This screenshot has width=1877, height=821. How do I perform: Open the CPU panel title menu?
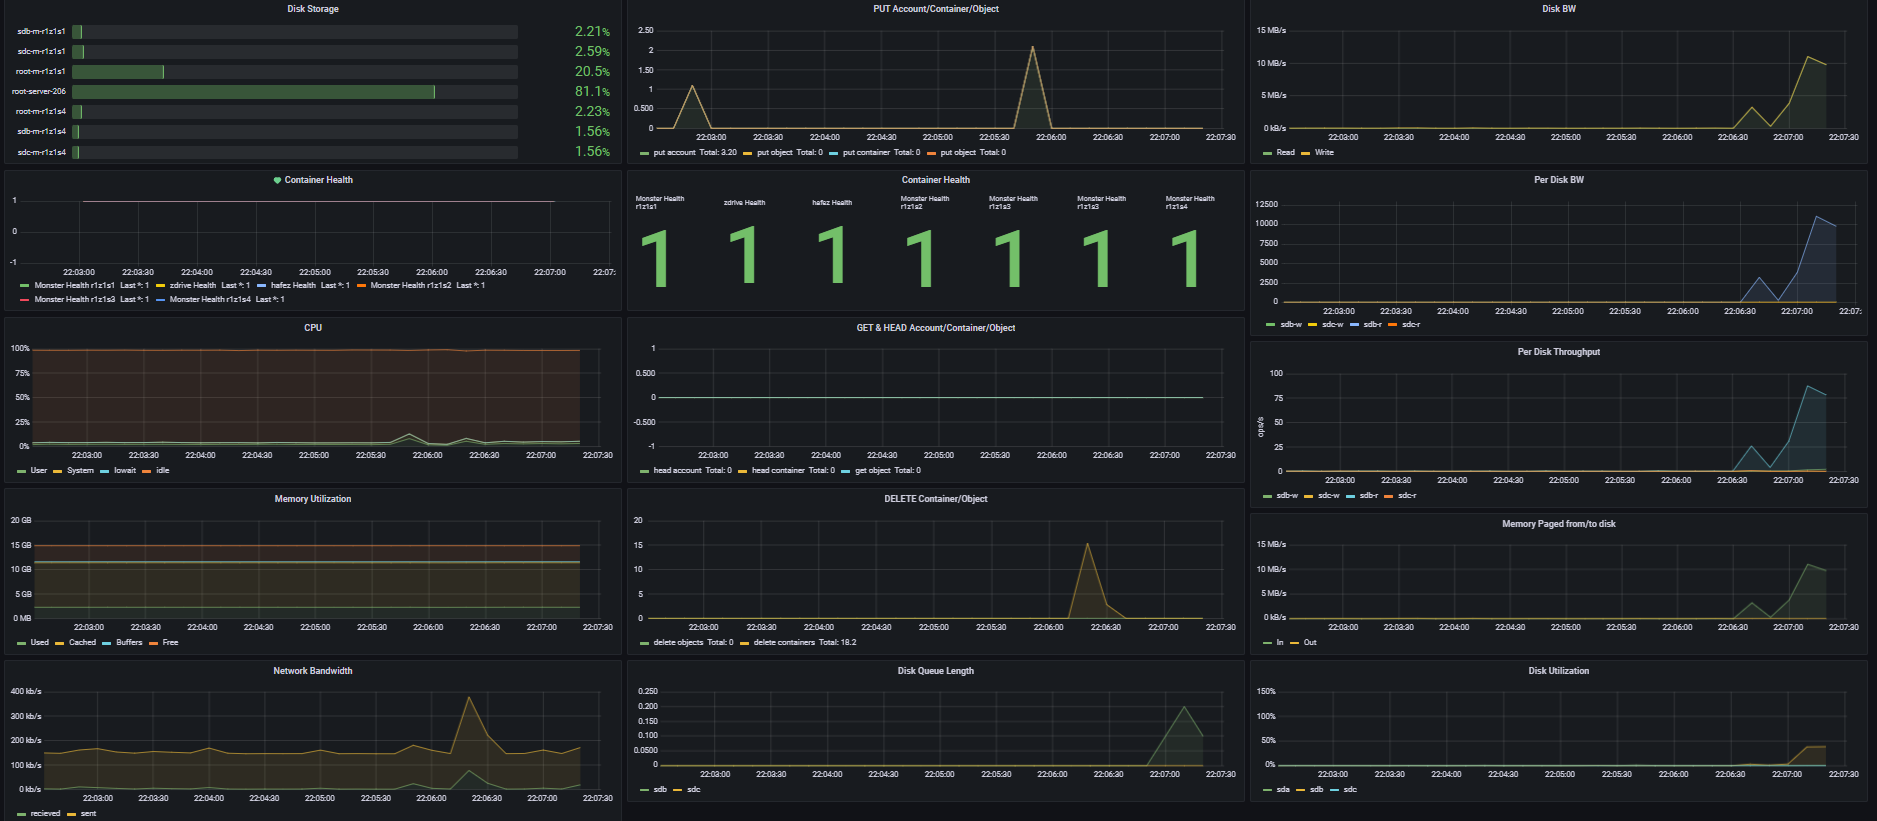[313, 328]
